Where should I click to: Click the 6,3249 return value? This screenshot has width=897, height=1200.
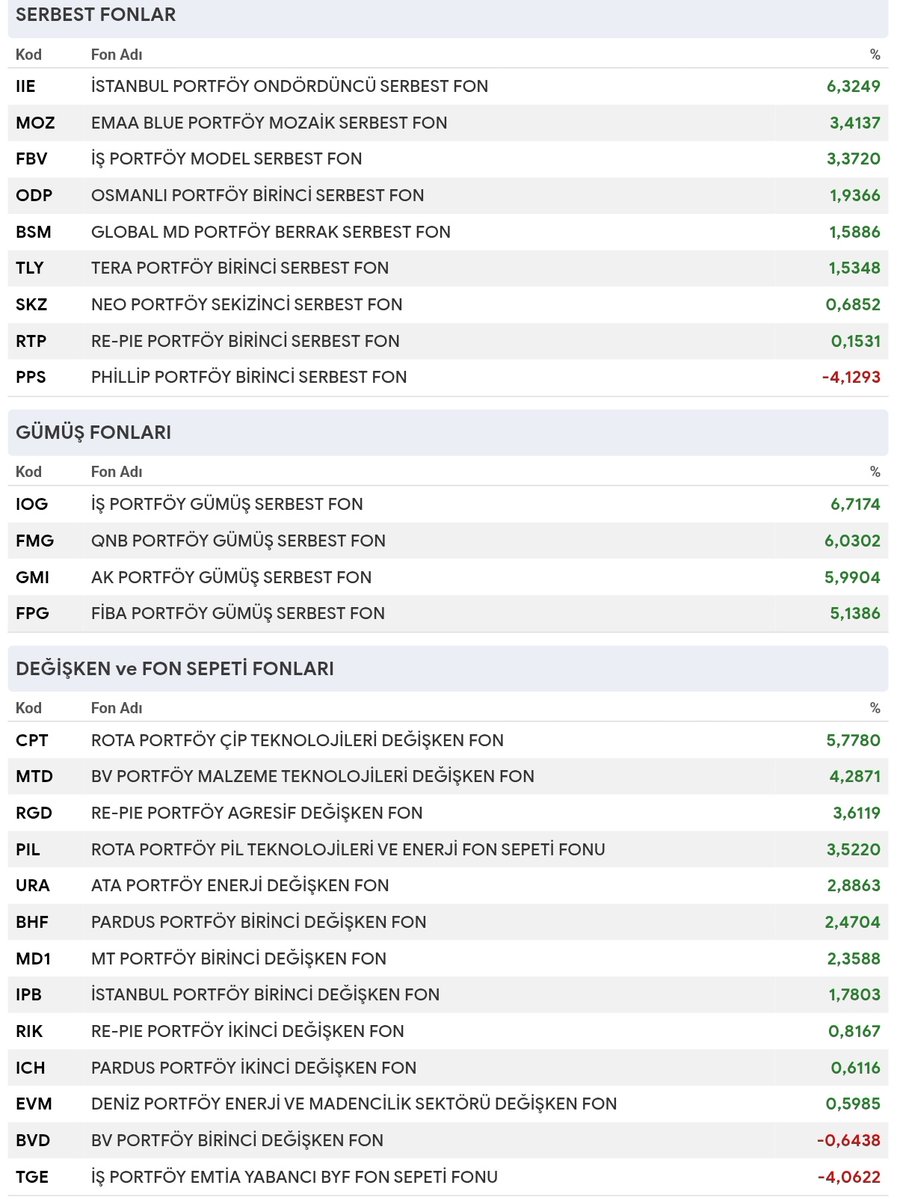point(853,86)
